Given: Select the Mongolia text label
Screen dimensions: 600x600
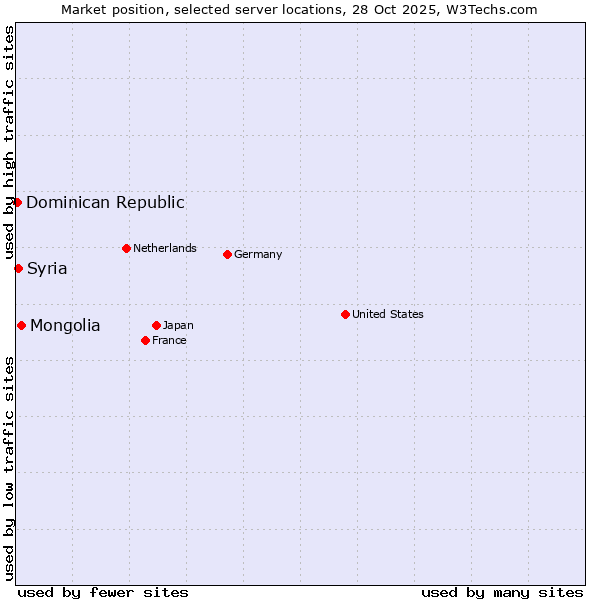Looking at the screenshot, I should [65, 326].
